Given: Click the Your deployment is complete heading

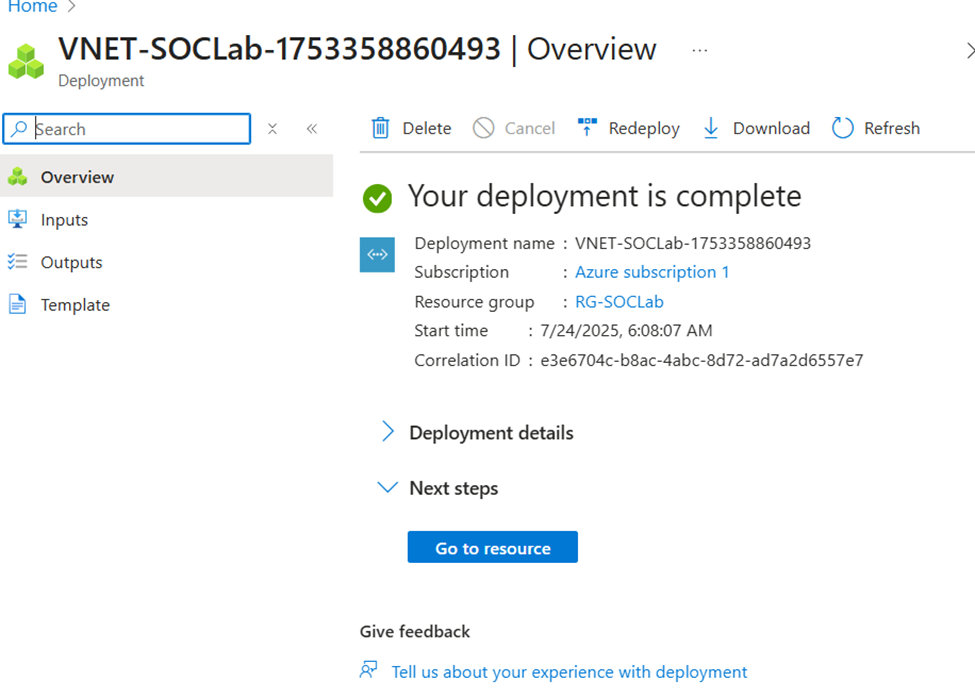Looking at the screenshot, I should coord(604,196).
